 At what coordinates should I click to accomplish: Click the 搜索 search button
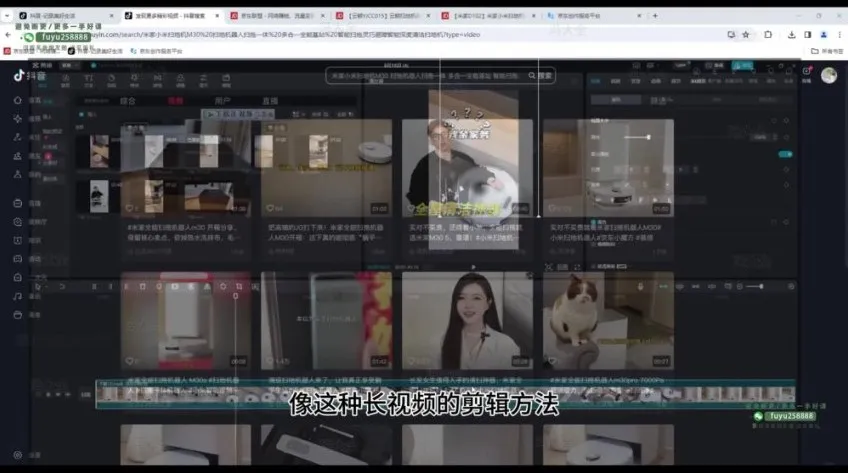pyautogui.click(x=542, y=75)
